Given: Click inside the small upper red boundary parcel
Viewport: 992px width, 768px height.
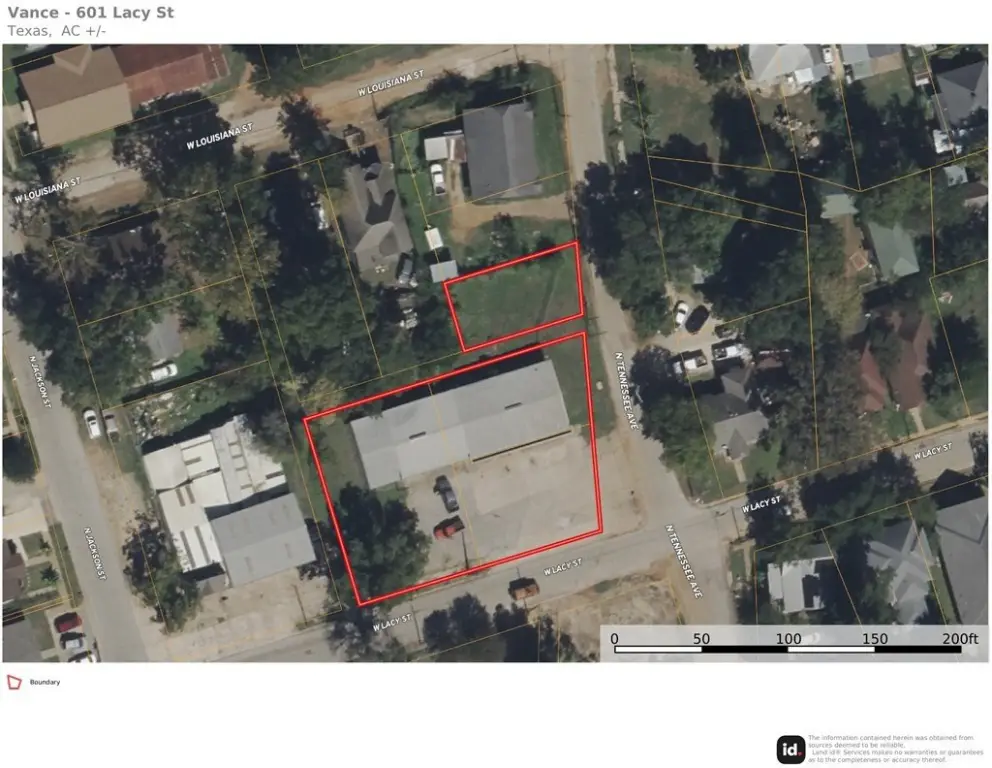Looking at the screenshot, I should (x=516, y=297).
